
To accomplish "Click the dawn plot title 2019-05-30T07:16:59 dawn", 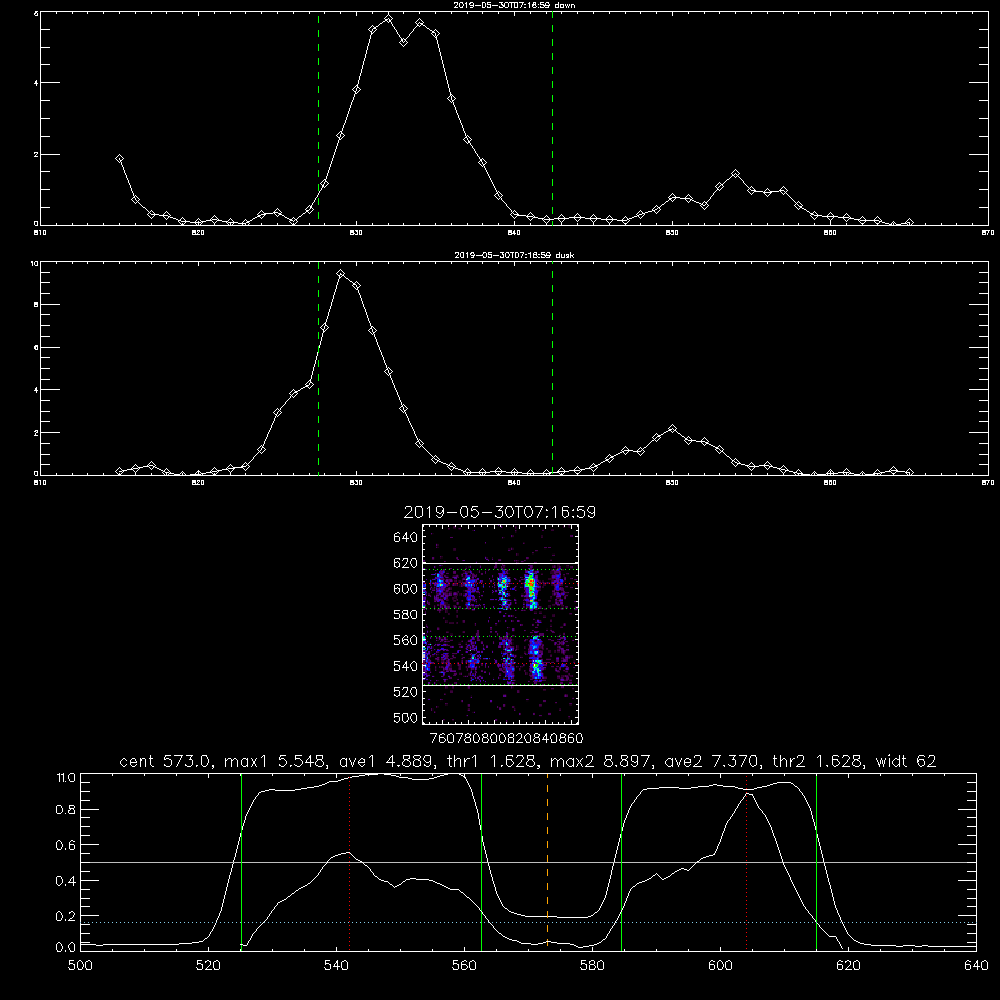I will [x=514, y=5].
